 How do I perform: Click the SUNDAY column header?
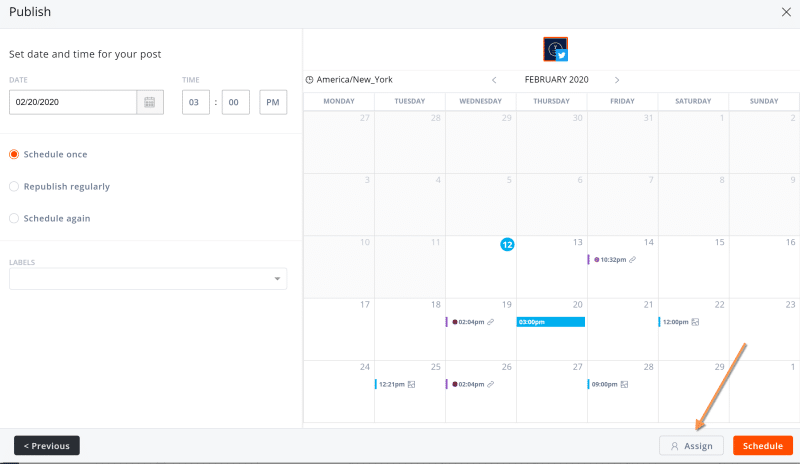pos(764,101)
